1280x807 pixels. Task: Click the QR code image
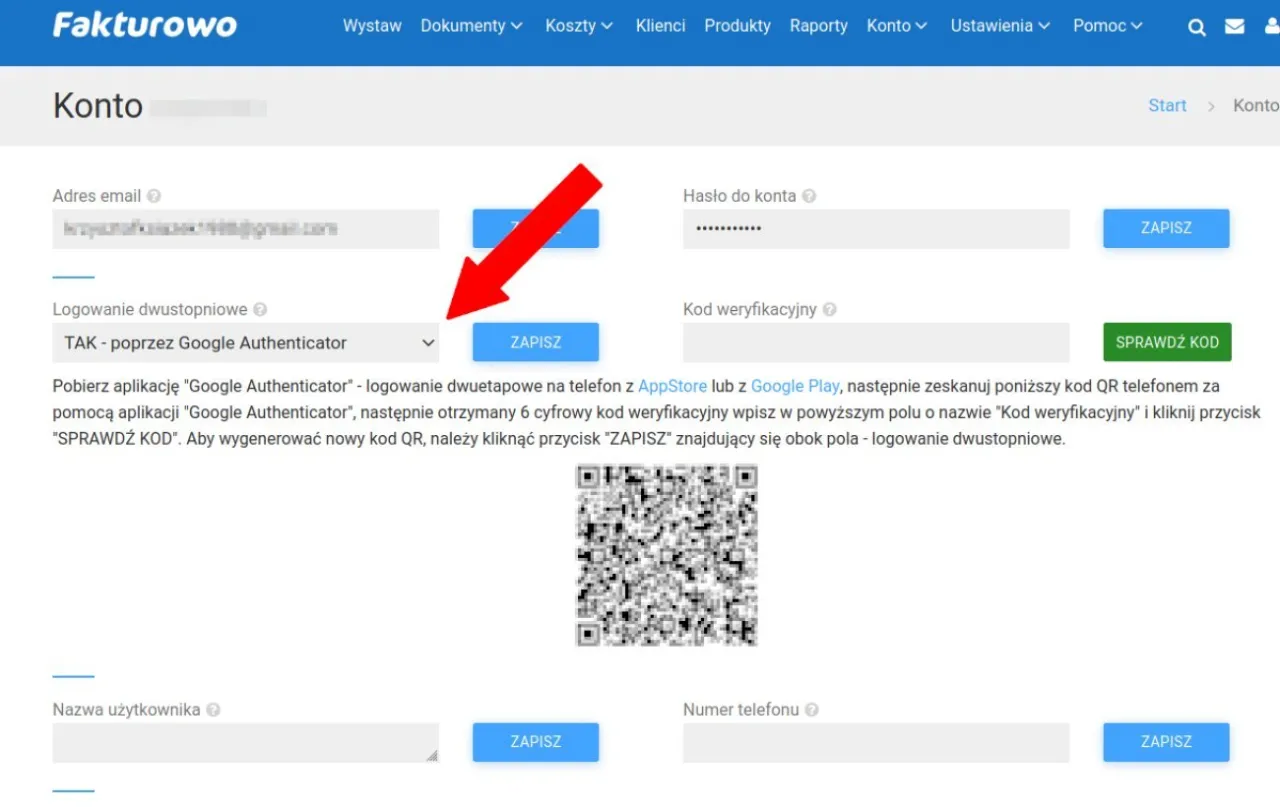point(666,555)
